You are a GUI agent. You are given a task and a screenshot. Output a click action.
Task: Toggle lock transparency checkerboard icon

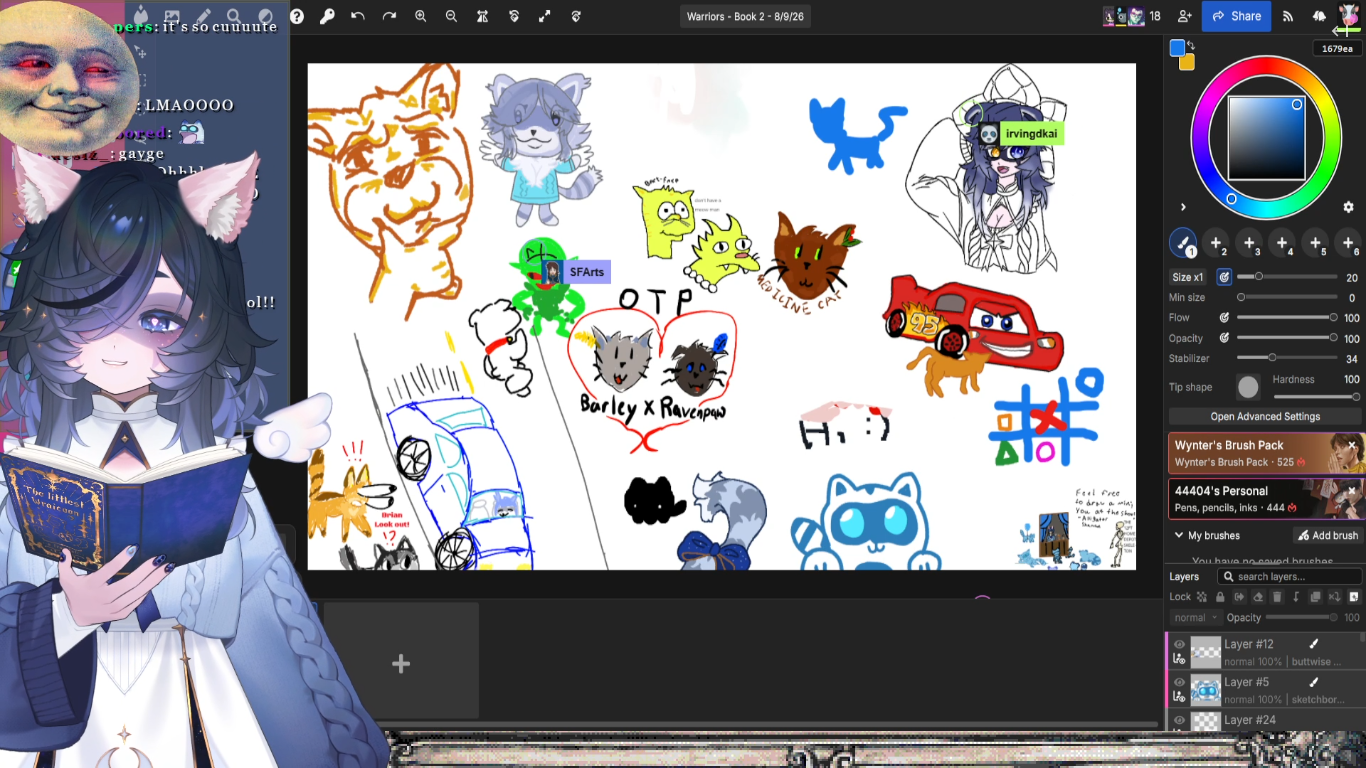1202,597
